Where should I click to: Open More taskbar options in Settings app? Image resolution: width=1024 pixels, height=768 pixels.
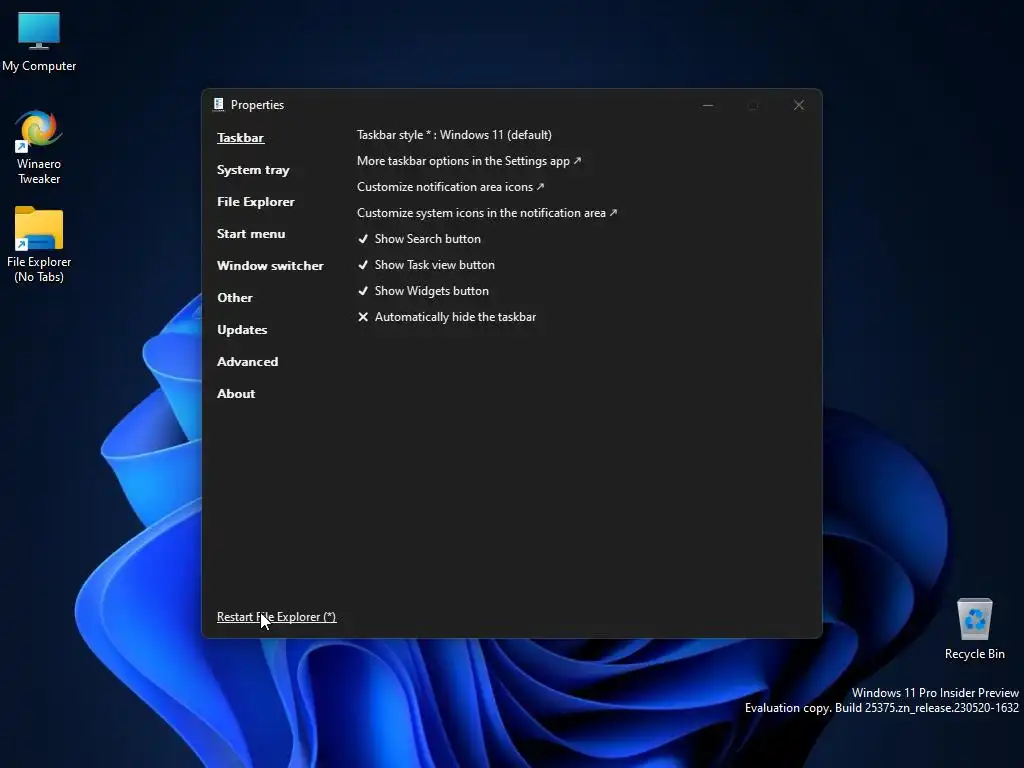(469, 161)
